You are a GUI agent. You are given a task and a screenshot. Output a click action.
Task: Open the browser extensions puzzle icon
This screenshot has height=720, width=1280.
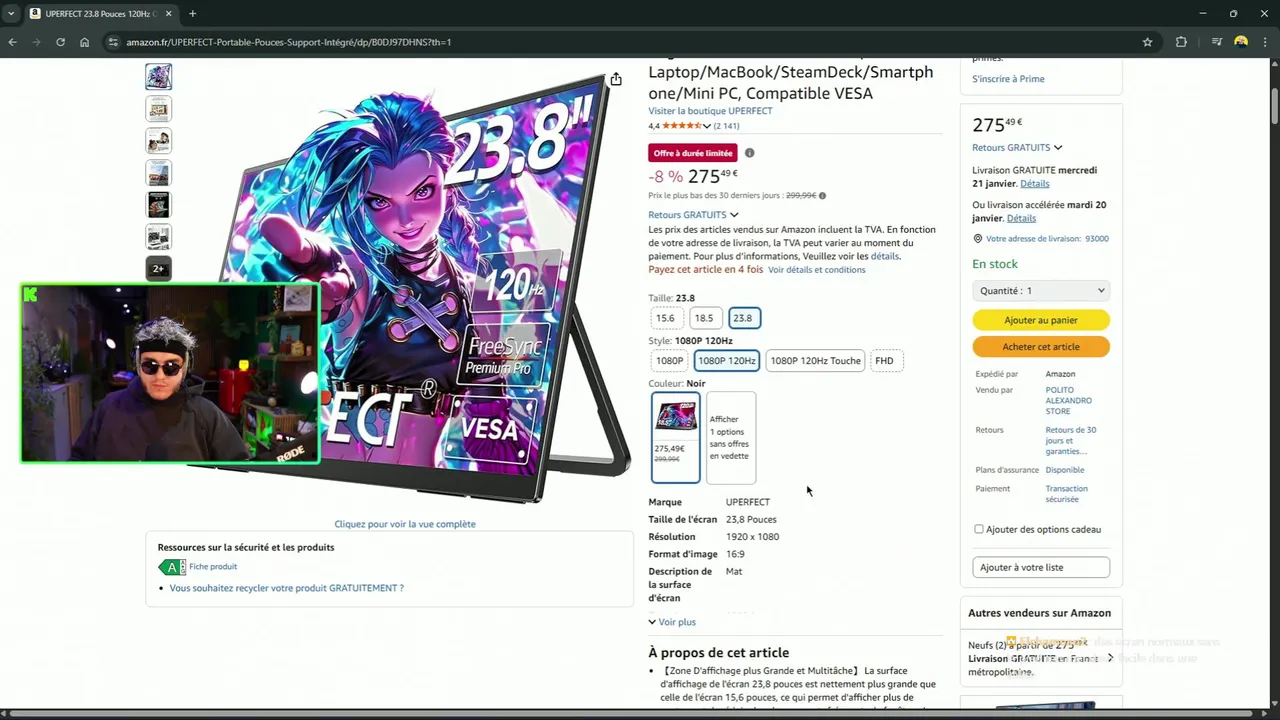(x=1181, y=42)
